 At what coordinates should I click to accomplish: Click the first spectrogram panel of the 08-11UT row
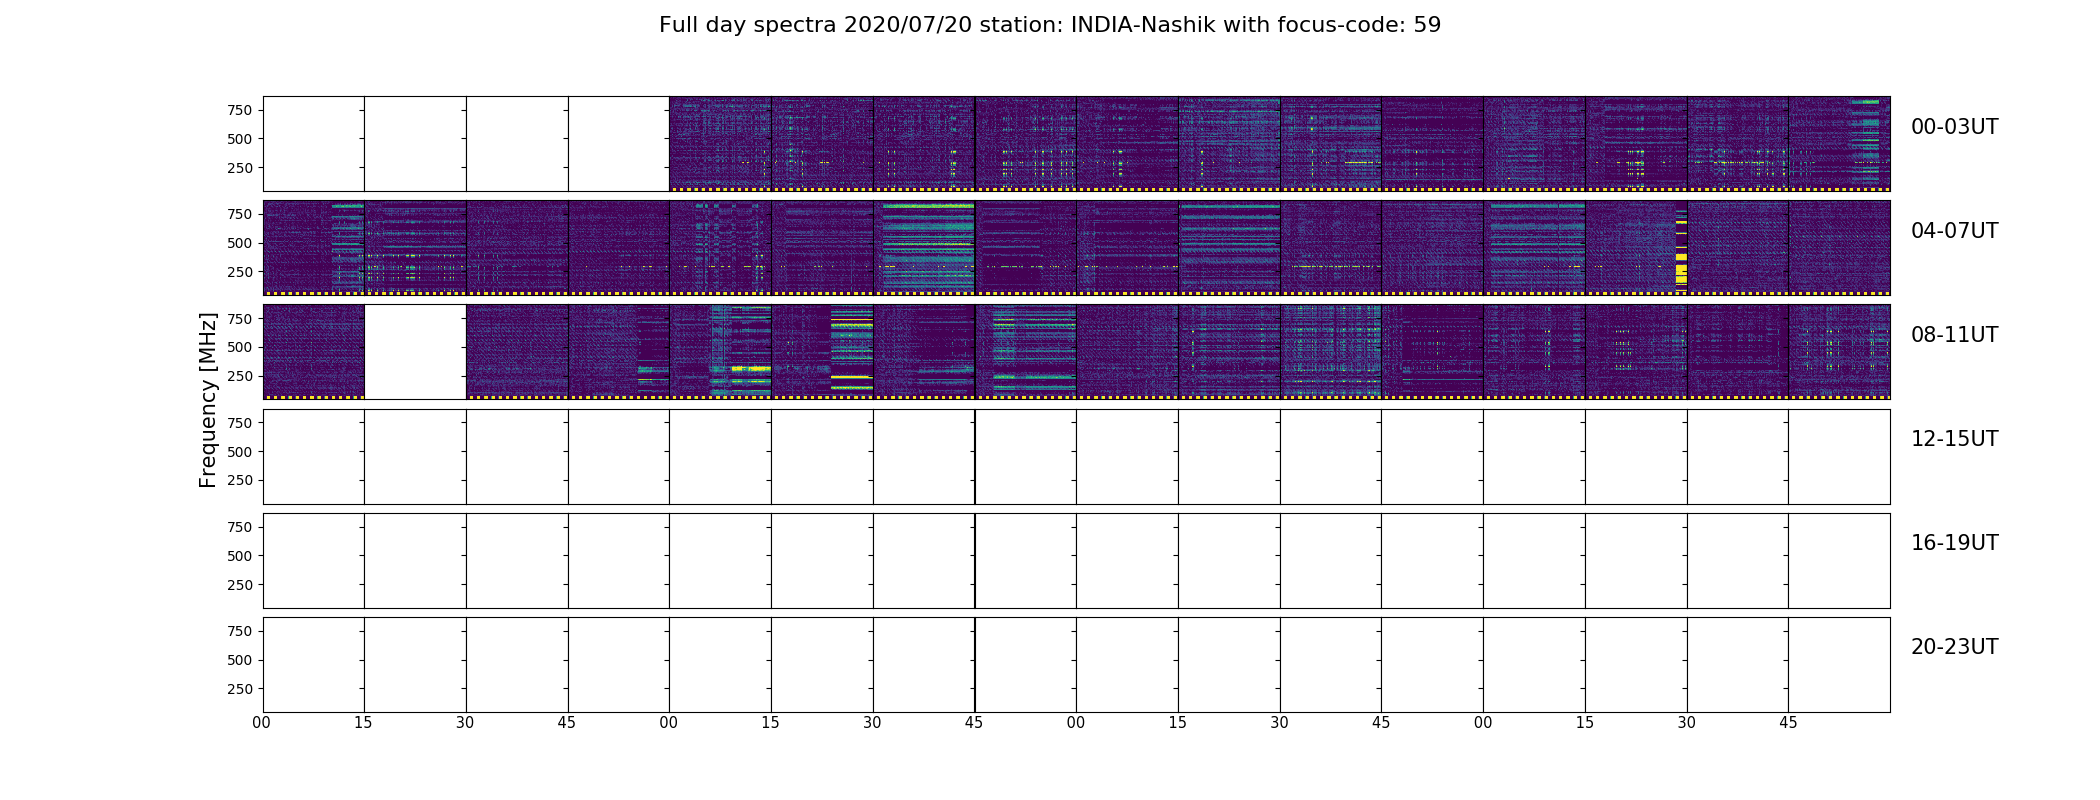pyautogui.click(x=314, y=352)
